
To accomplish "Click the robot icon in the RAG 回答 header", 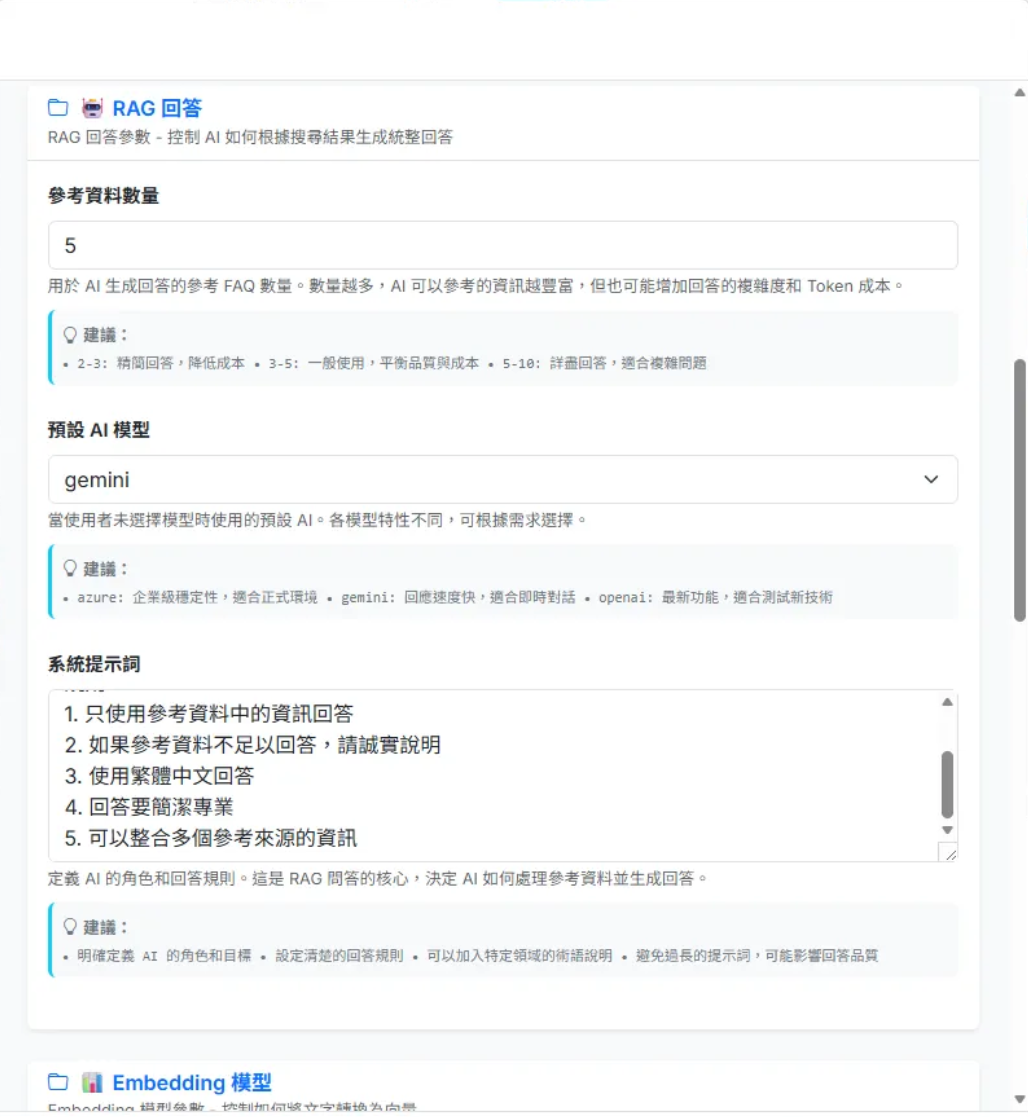I will 90,107.
